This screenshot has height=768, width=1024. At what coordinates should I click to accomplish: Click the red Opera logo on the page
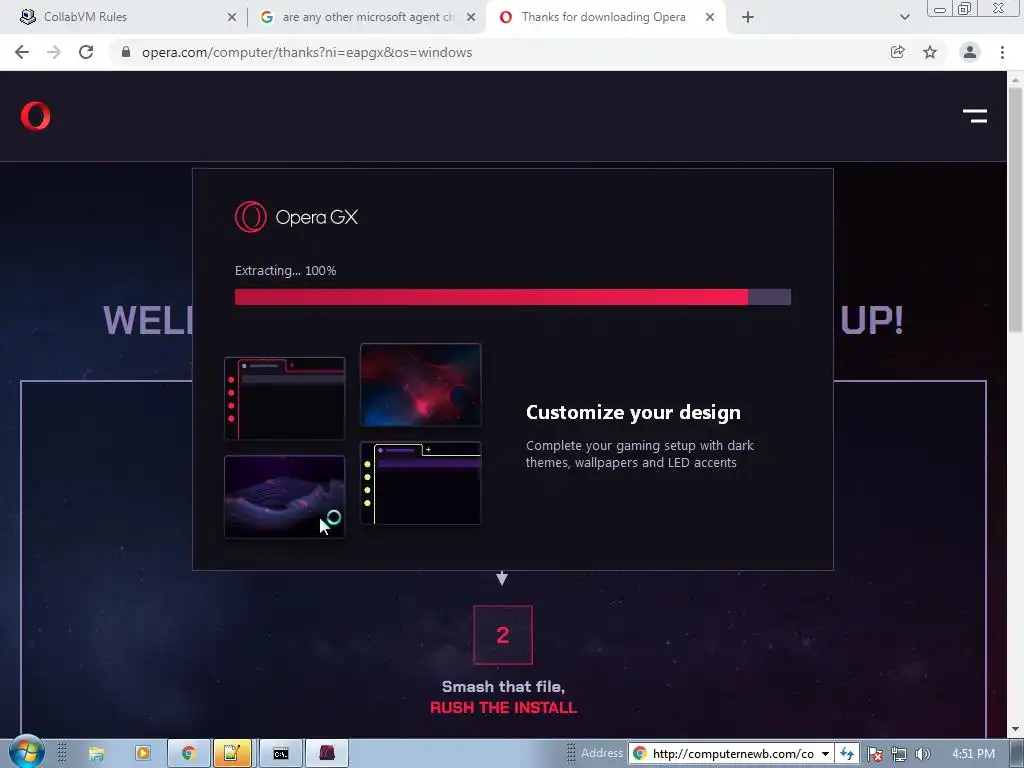[35, 116]
